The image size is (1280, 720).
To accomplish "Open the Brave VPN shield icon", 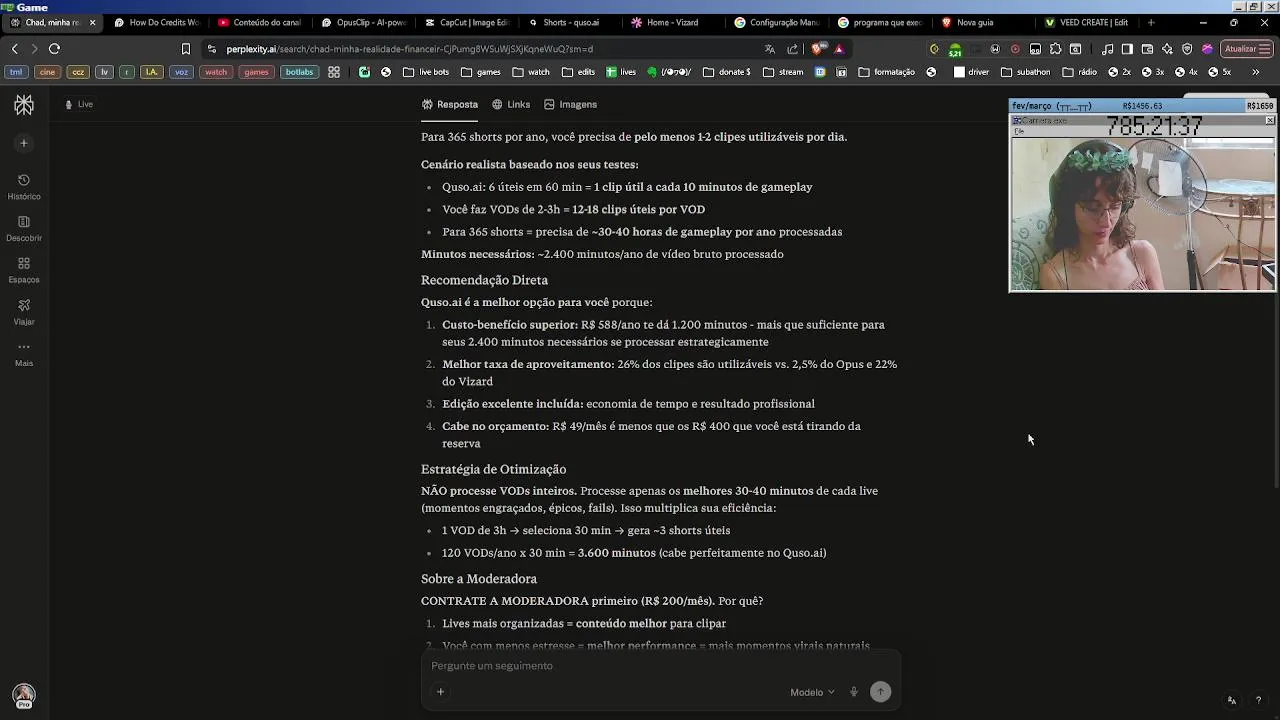I will tap(1187, 49).
